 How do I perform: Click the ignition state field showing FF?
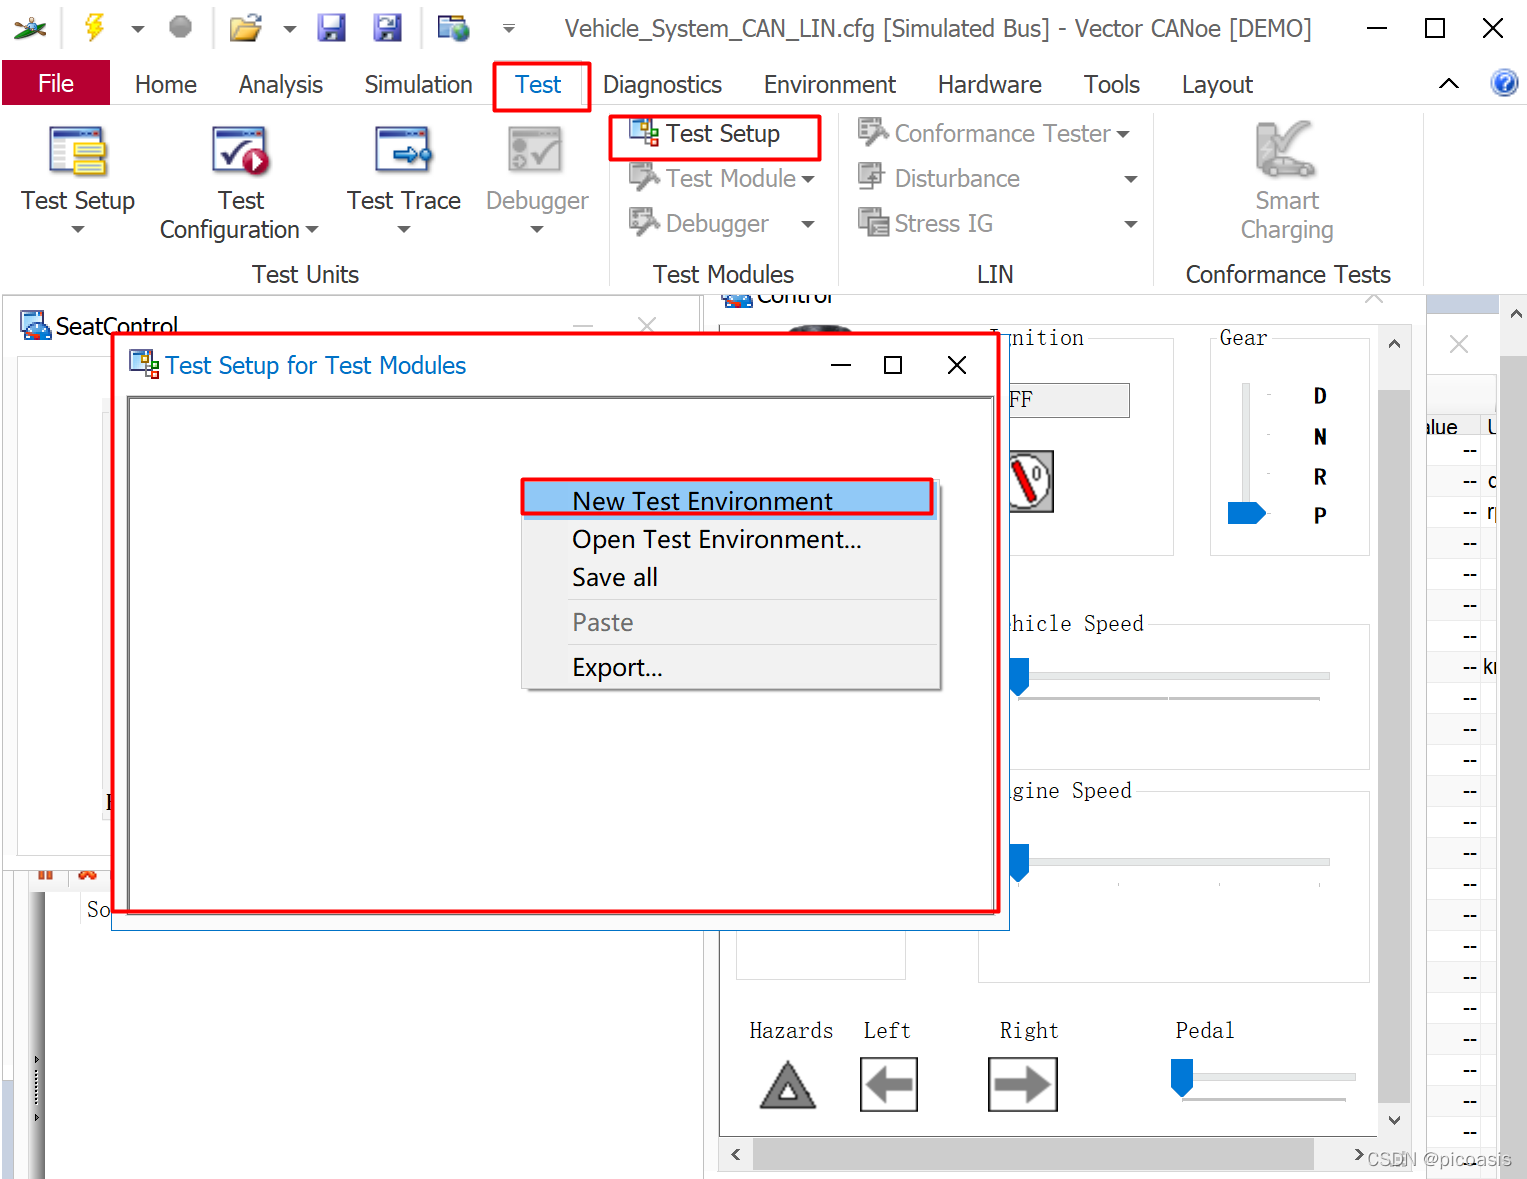point(1068,400)
